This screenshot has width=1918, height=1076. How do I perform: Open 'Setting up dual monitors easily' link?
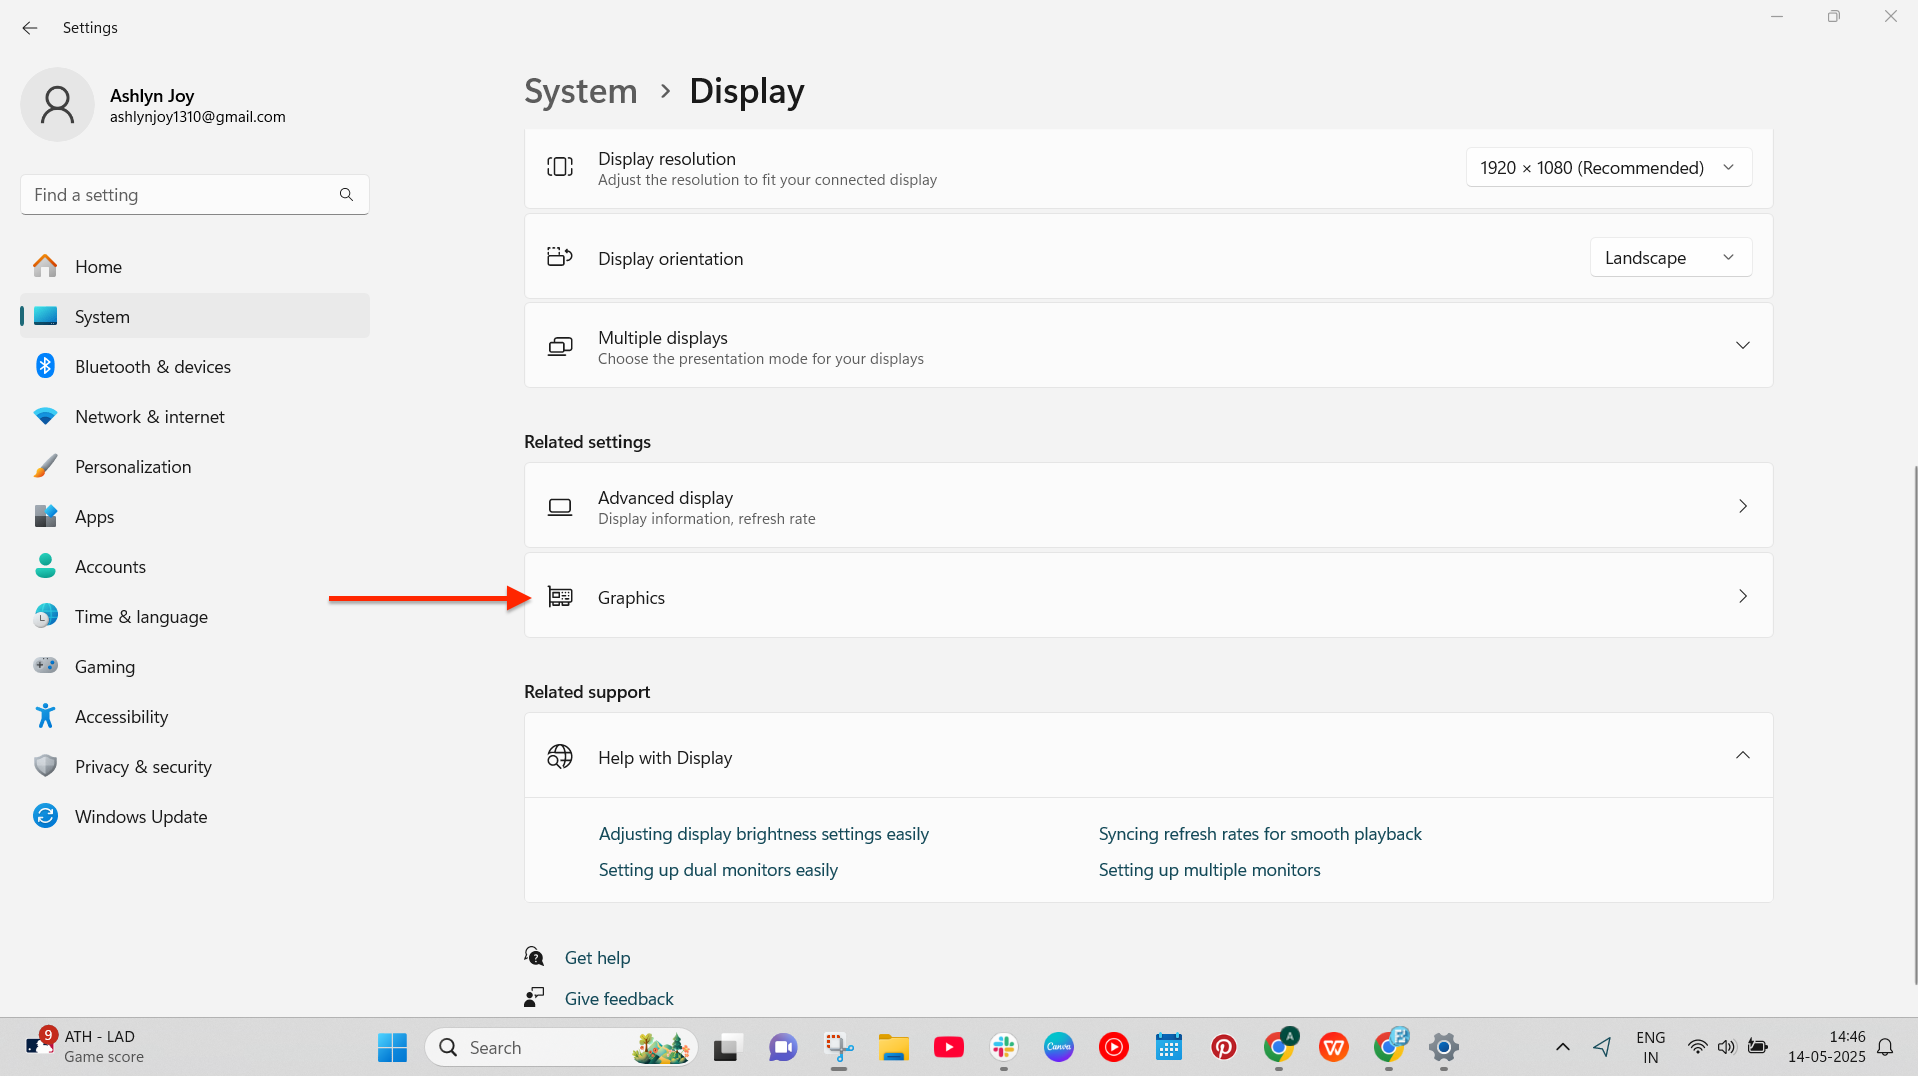(718, 870)
